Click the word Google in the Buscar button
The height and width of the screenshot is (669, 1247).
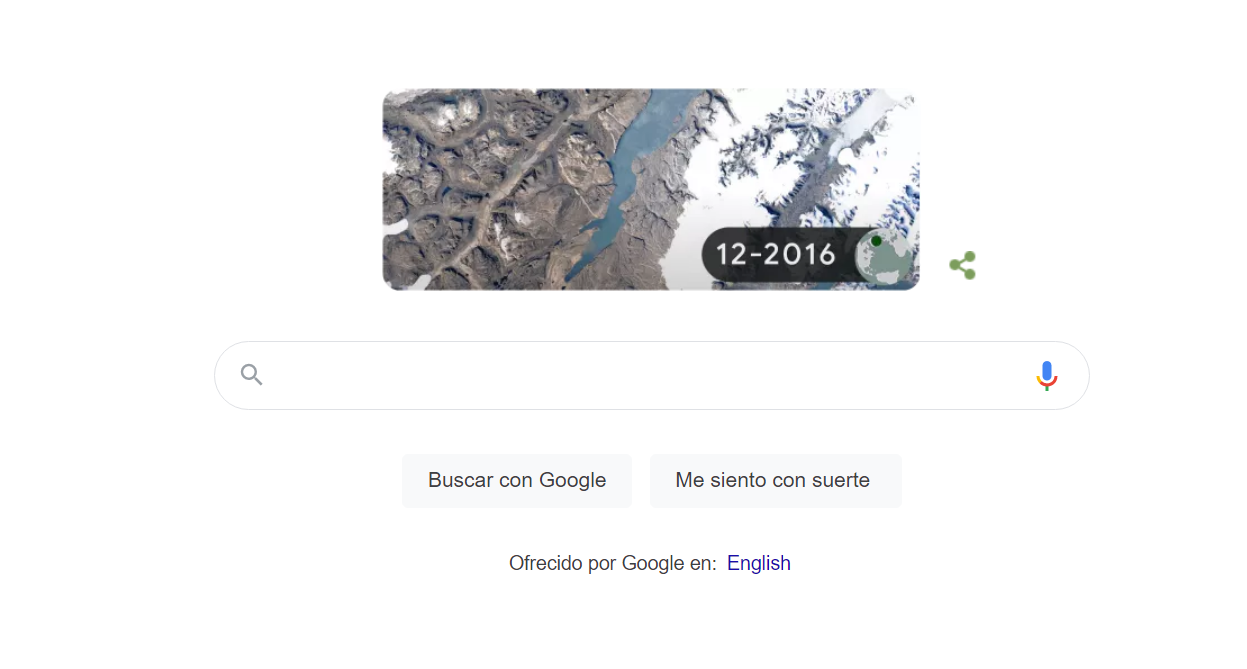[572, 480]
